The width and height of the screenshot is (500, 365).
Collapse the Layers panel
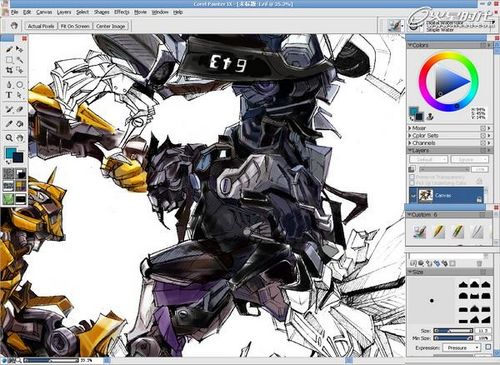410,150
